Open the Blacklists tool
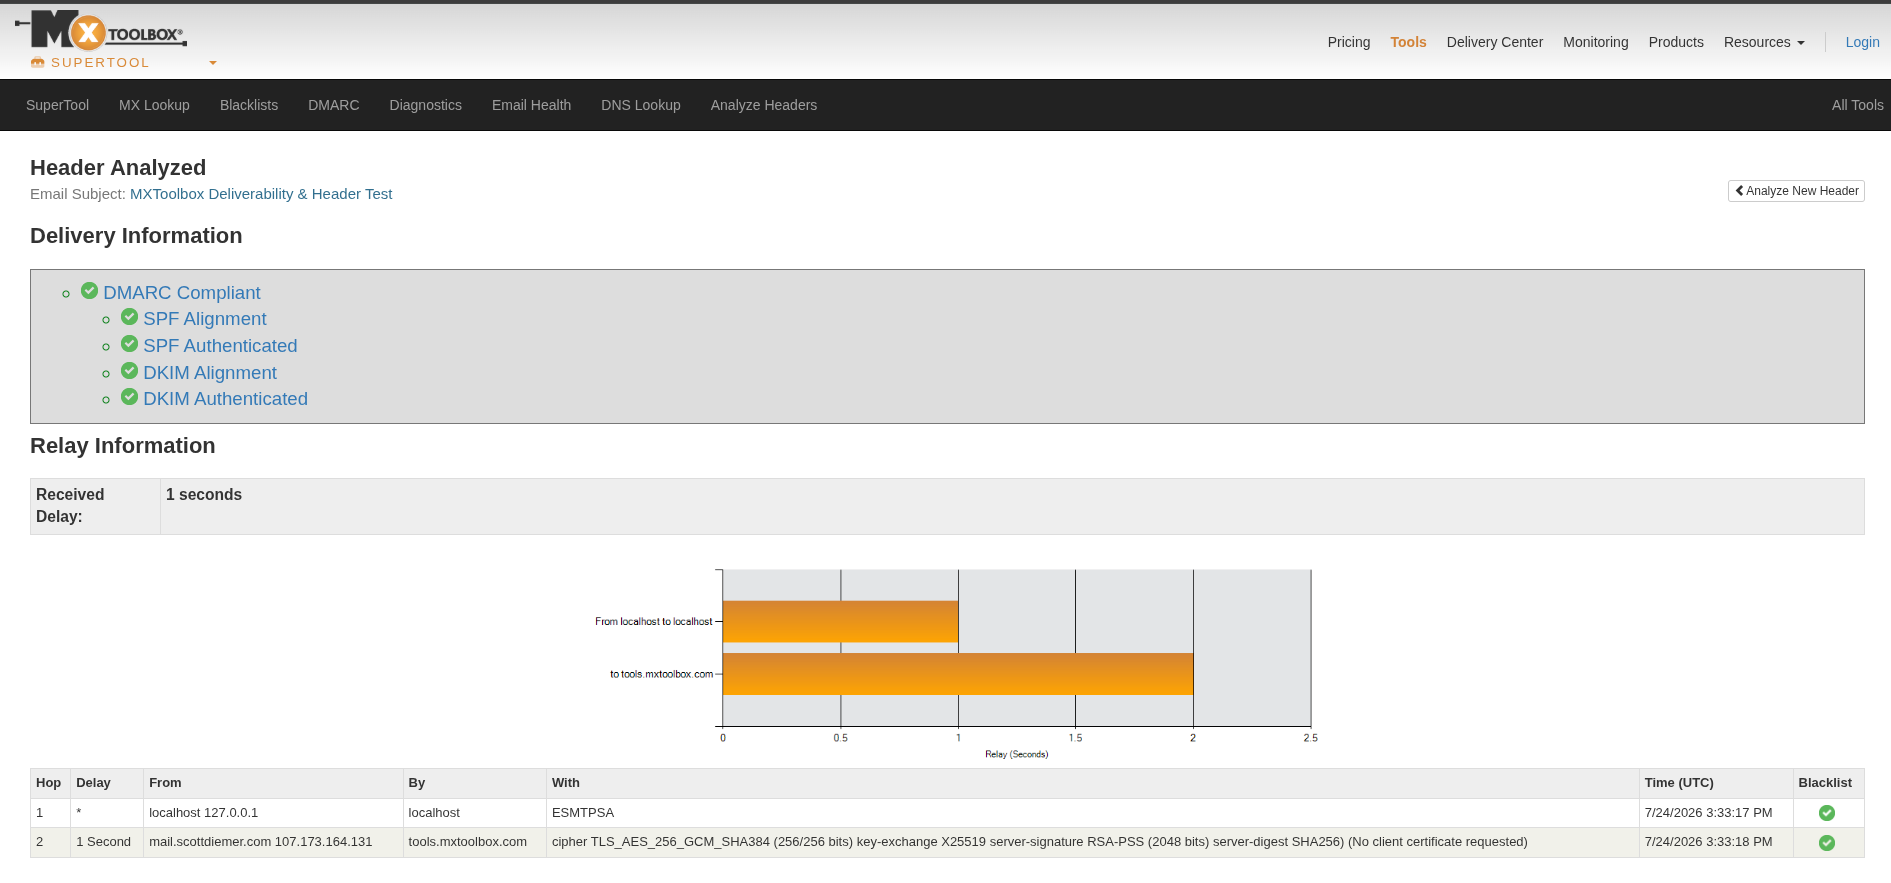Screen dimensions: 1891x883 pyautogui.click(x=249, y=105)
